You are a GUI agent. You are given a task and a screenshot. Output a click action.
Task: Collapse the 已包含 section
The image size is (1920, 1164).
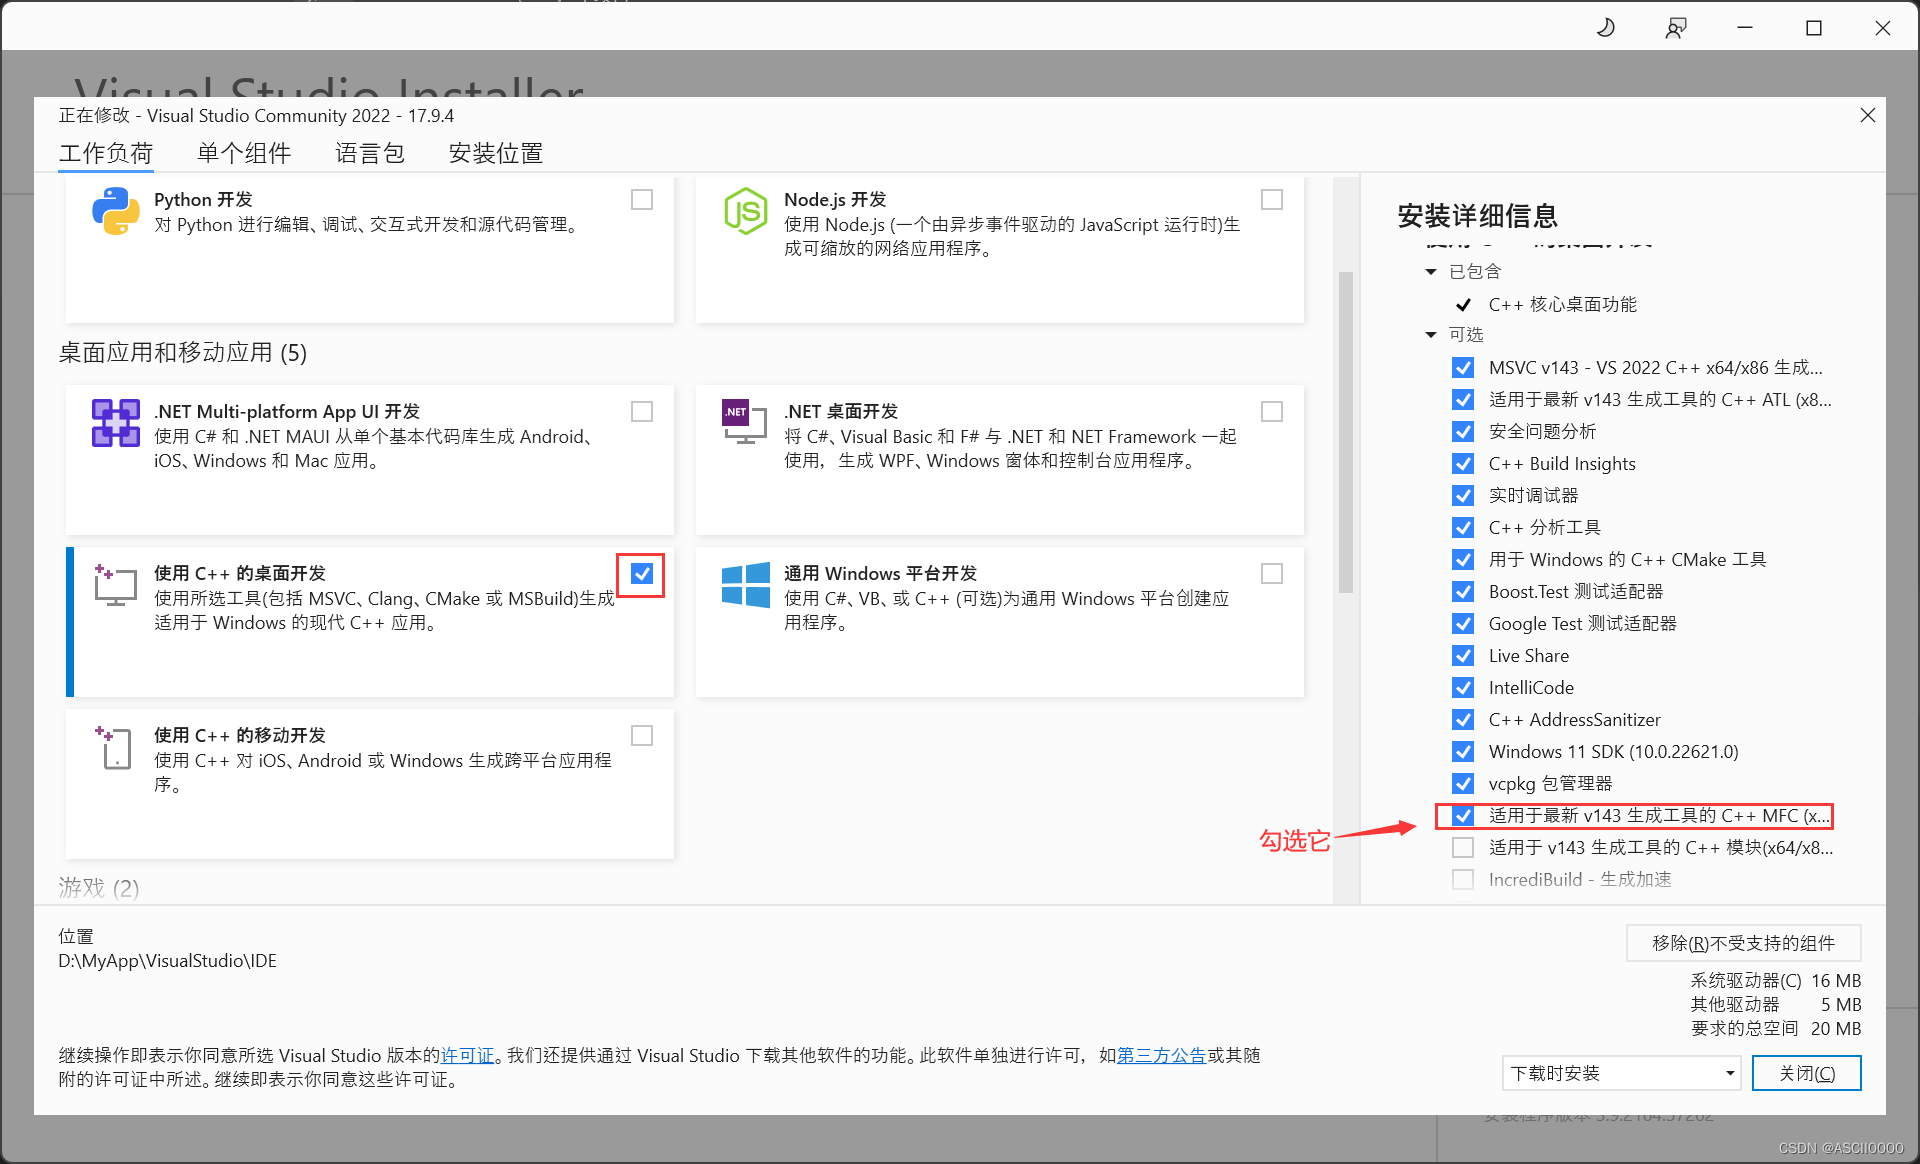click(1431, 272)
